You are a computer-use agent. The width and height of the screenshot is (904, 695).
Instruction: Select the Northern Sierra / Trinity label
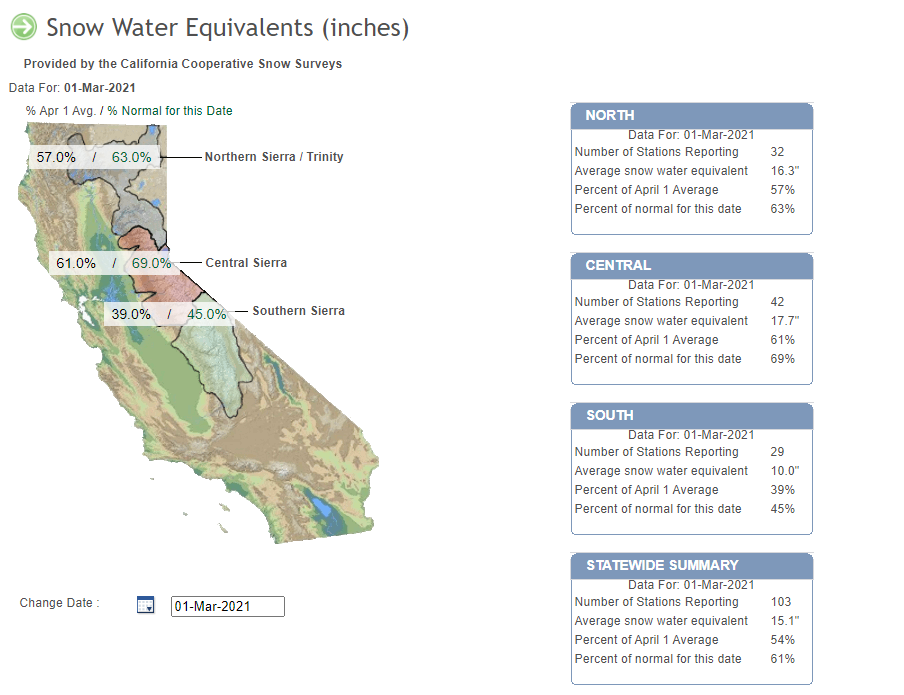click(x=274, y=157)
